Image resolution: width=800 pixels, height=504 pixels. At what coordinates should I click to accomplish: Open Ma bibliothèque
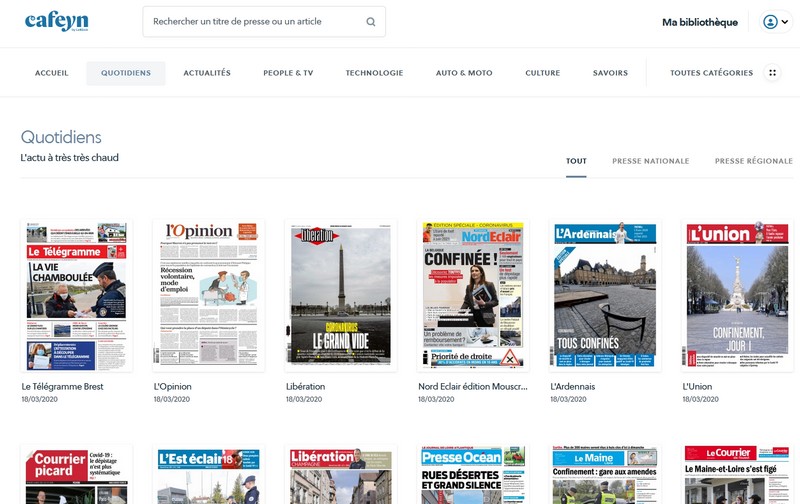tap(699, 22)
